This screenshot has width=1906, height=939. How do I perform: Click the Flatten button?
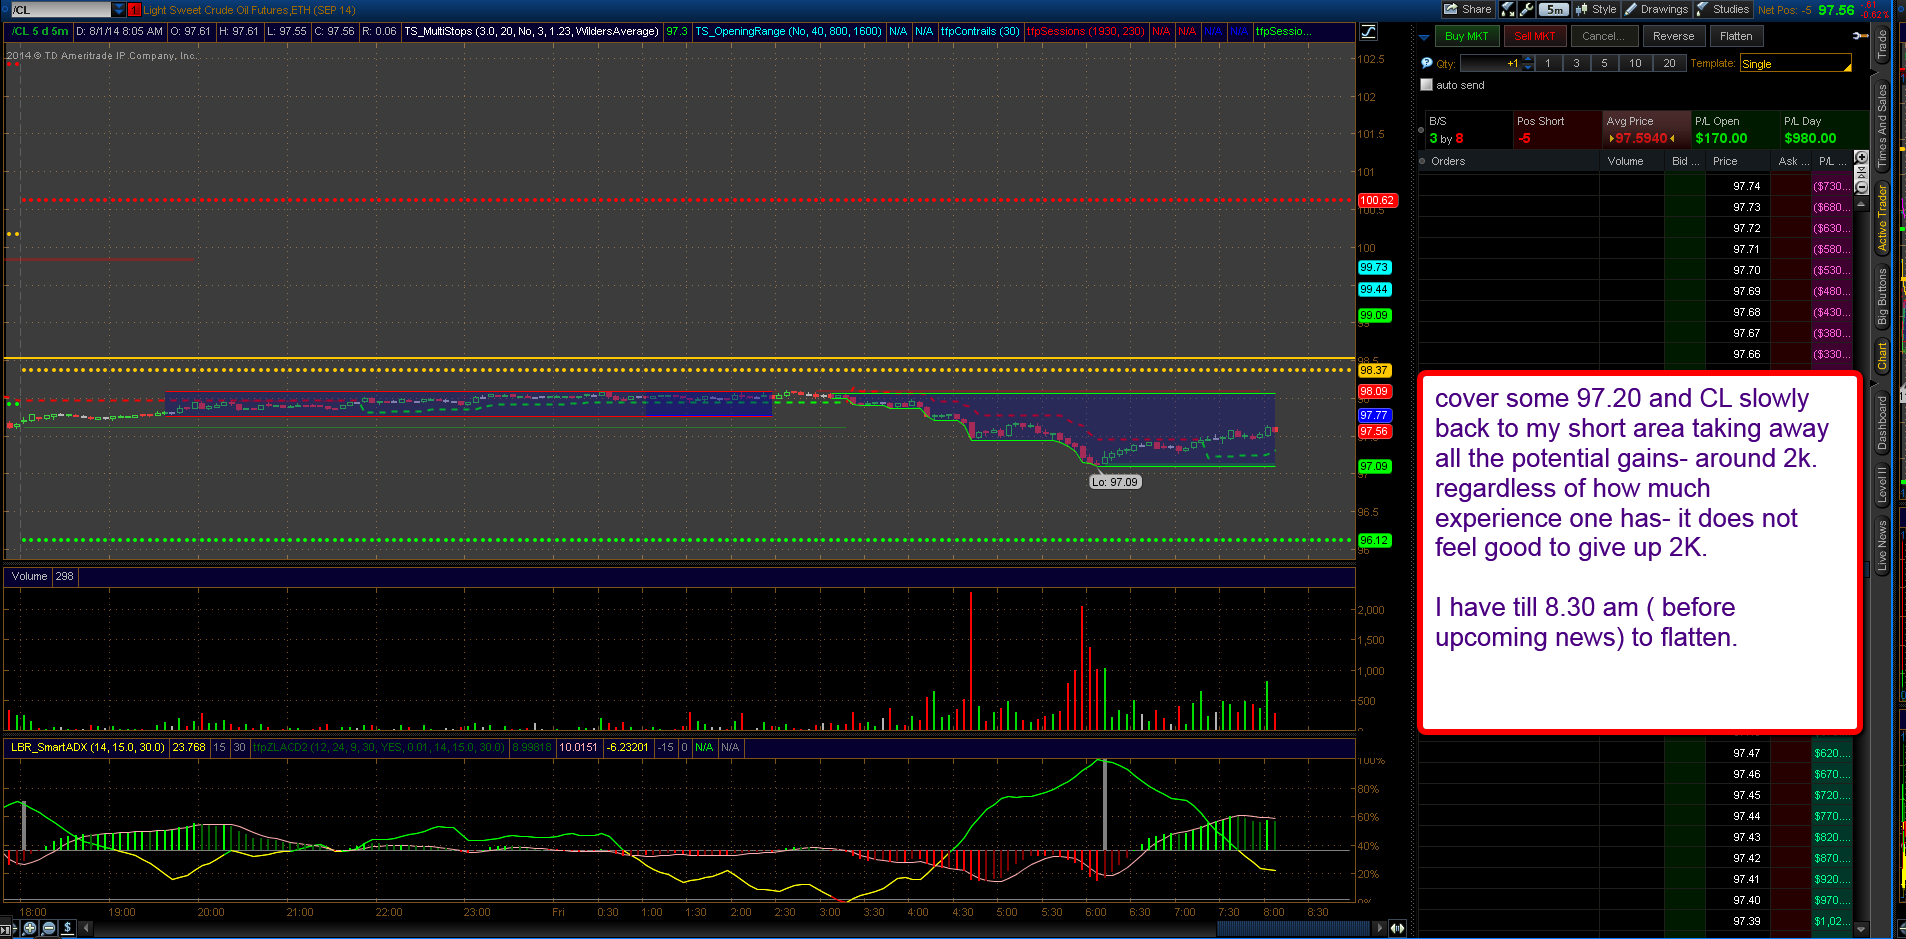click(x=1736, y=36)
